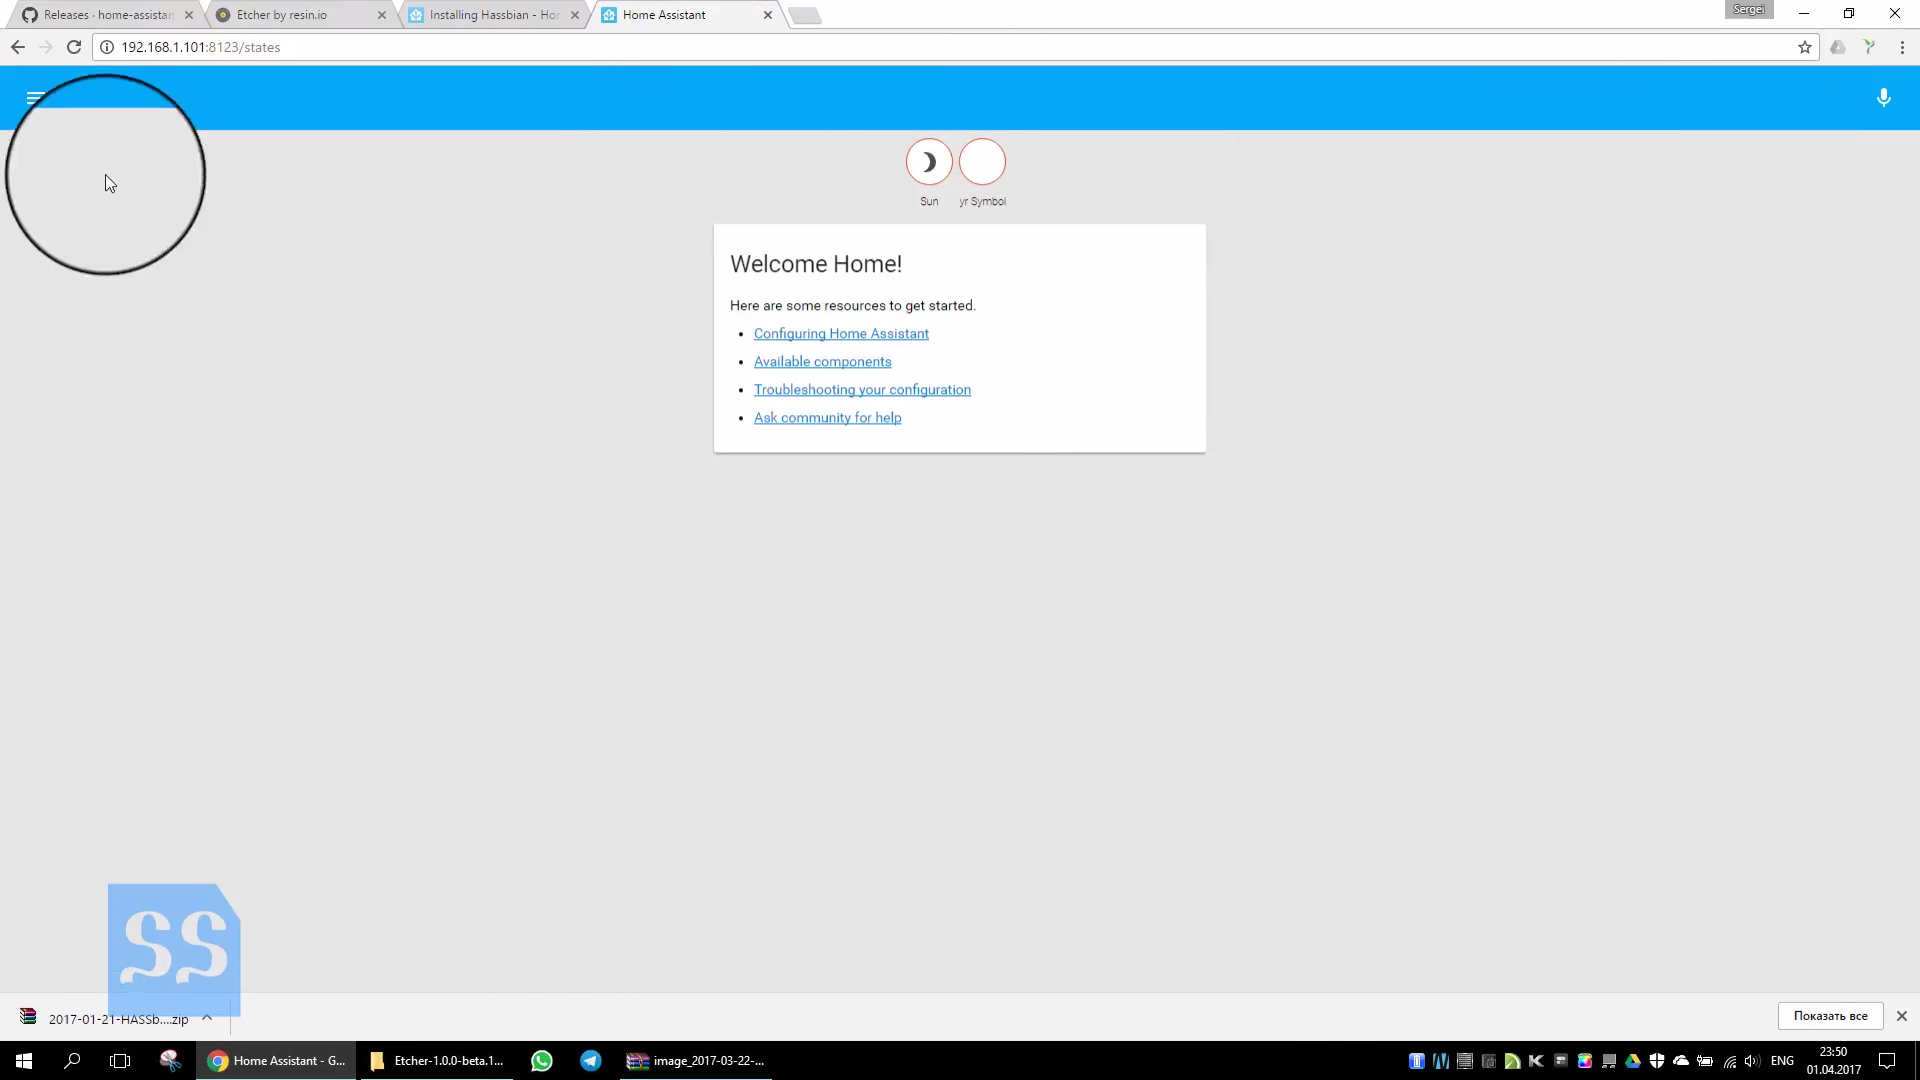Start voice command with microphone icon
Image resolution: width=1920 pixels, height=1080 pixels.
(1883, 97)
